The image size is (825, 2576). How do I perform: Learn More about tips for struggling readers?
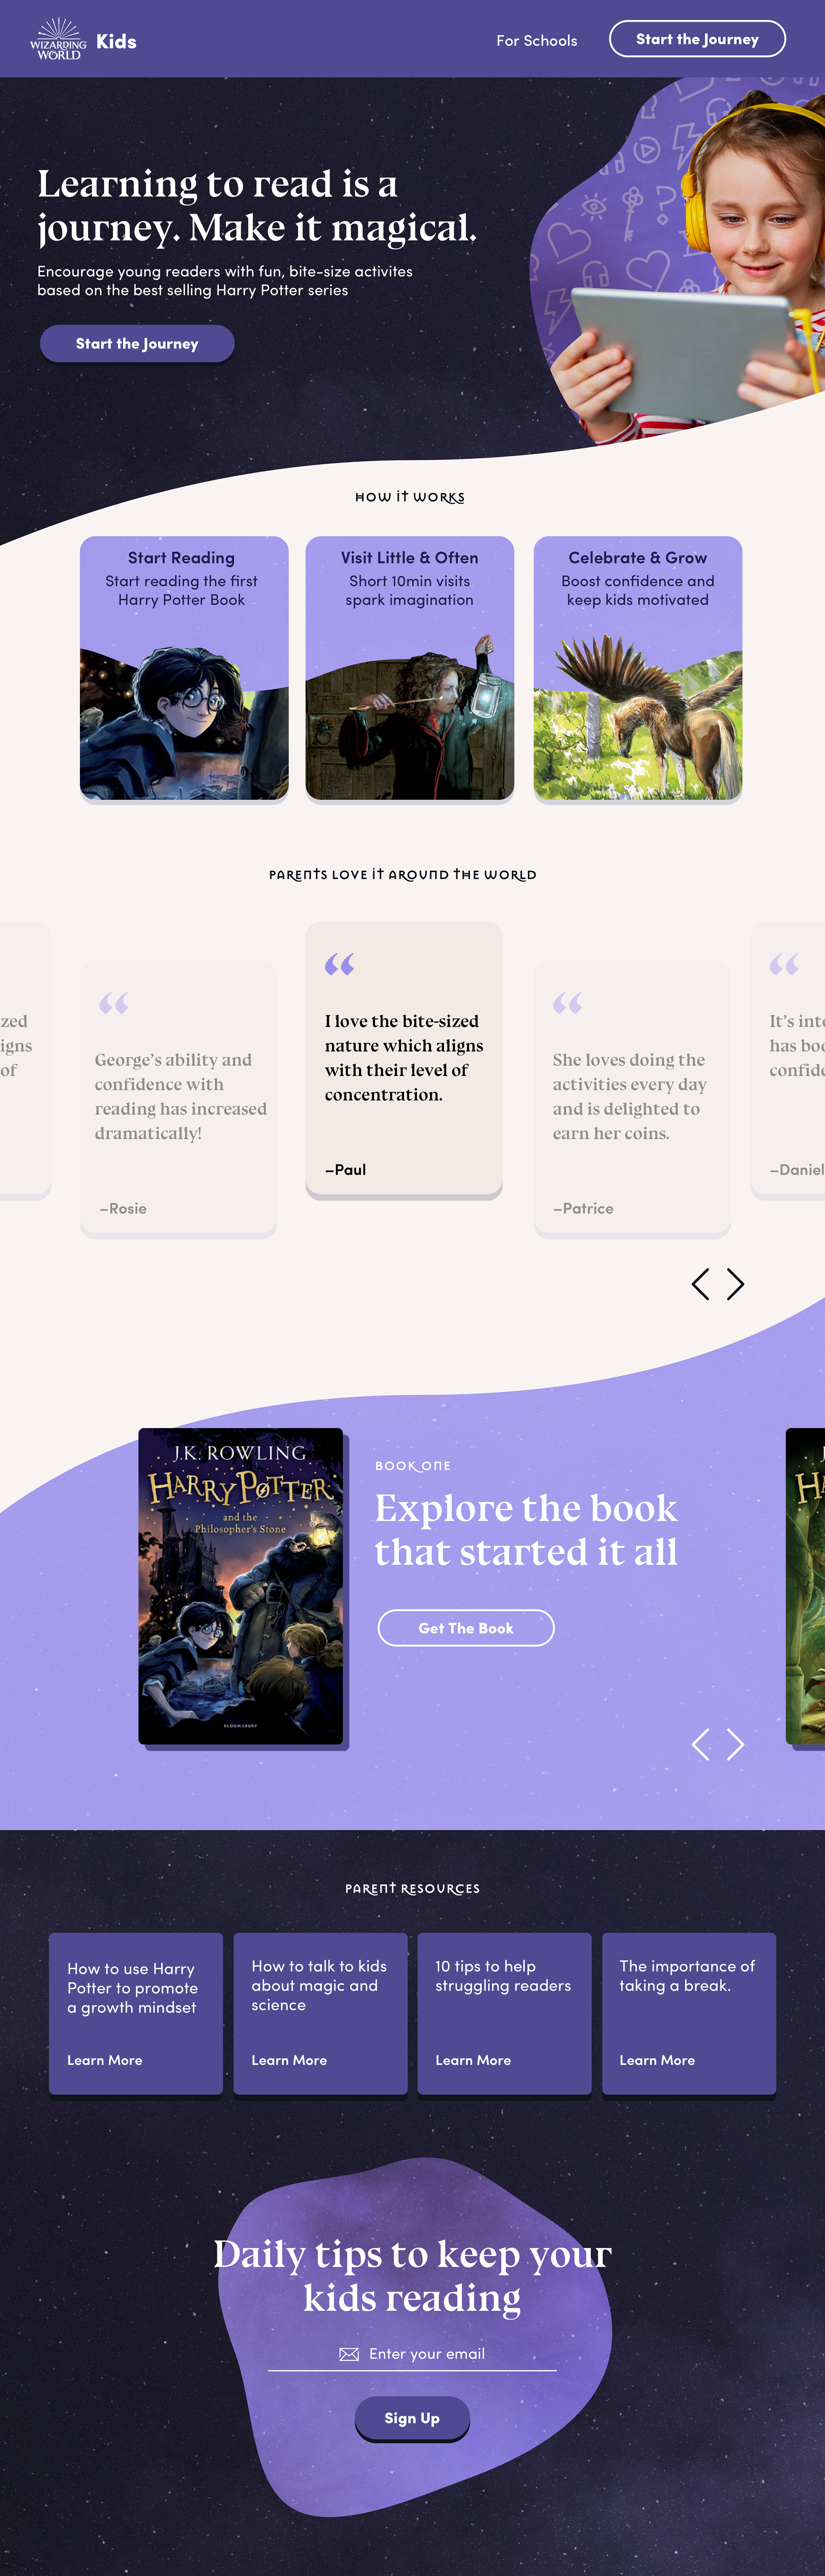(x=473, y=2060)
